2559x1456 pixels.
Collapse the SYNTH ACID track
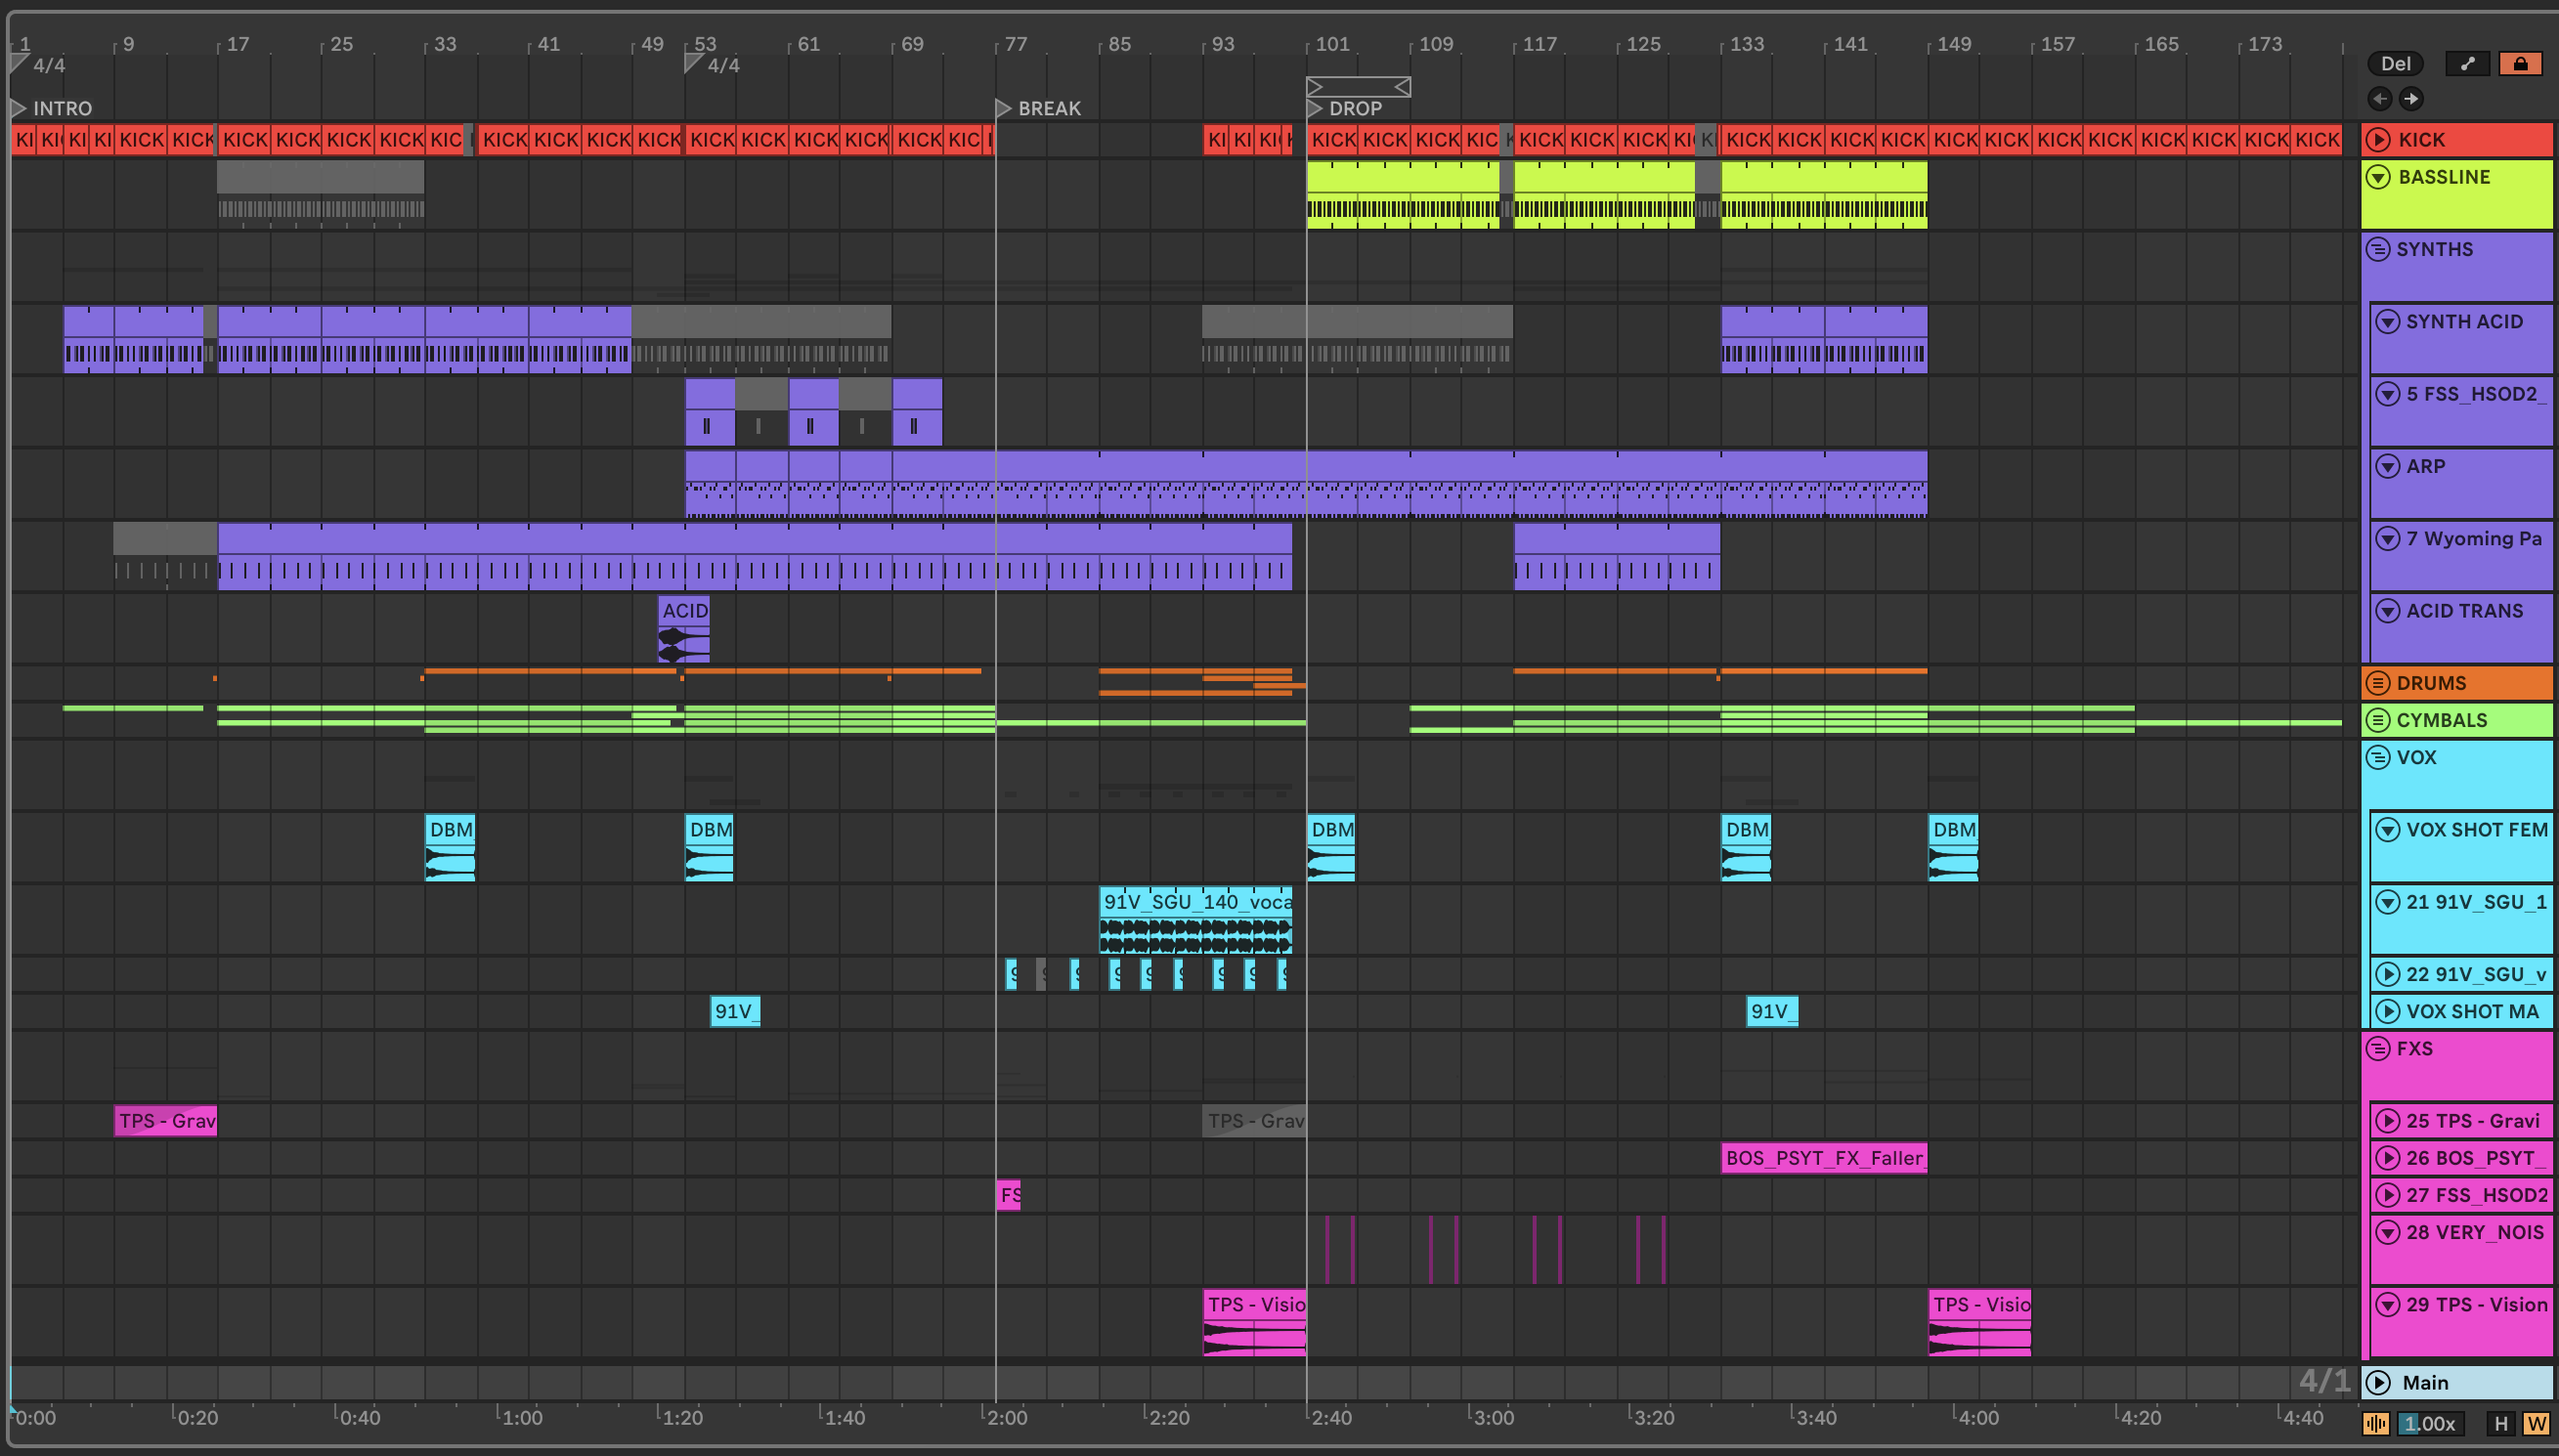(2388, 322)
